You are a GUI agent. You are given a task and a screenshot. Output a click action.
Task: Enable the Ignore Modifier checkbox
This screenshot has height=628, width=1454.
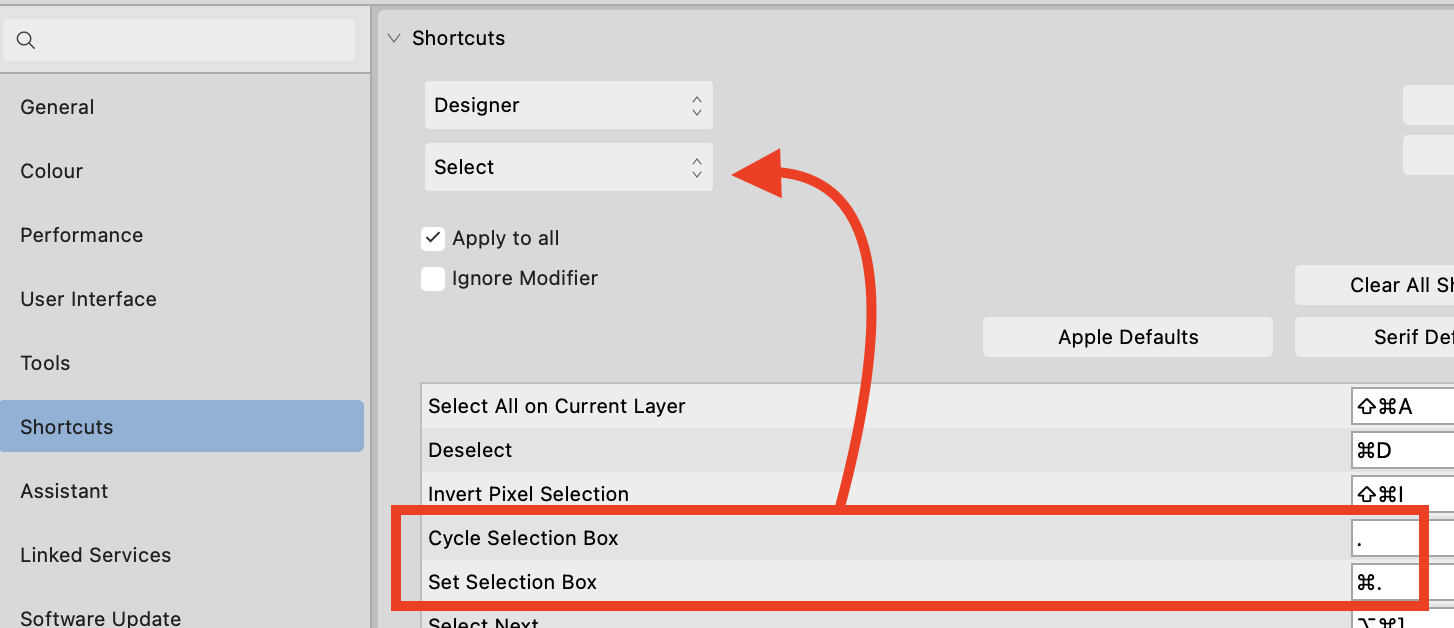click(433, 278)
